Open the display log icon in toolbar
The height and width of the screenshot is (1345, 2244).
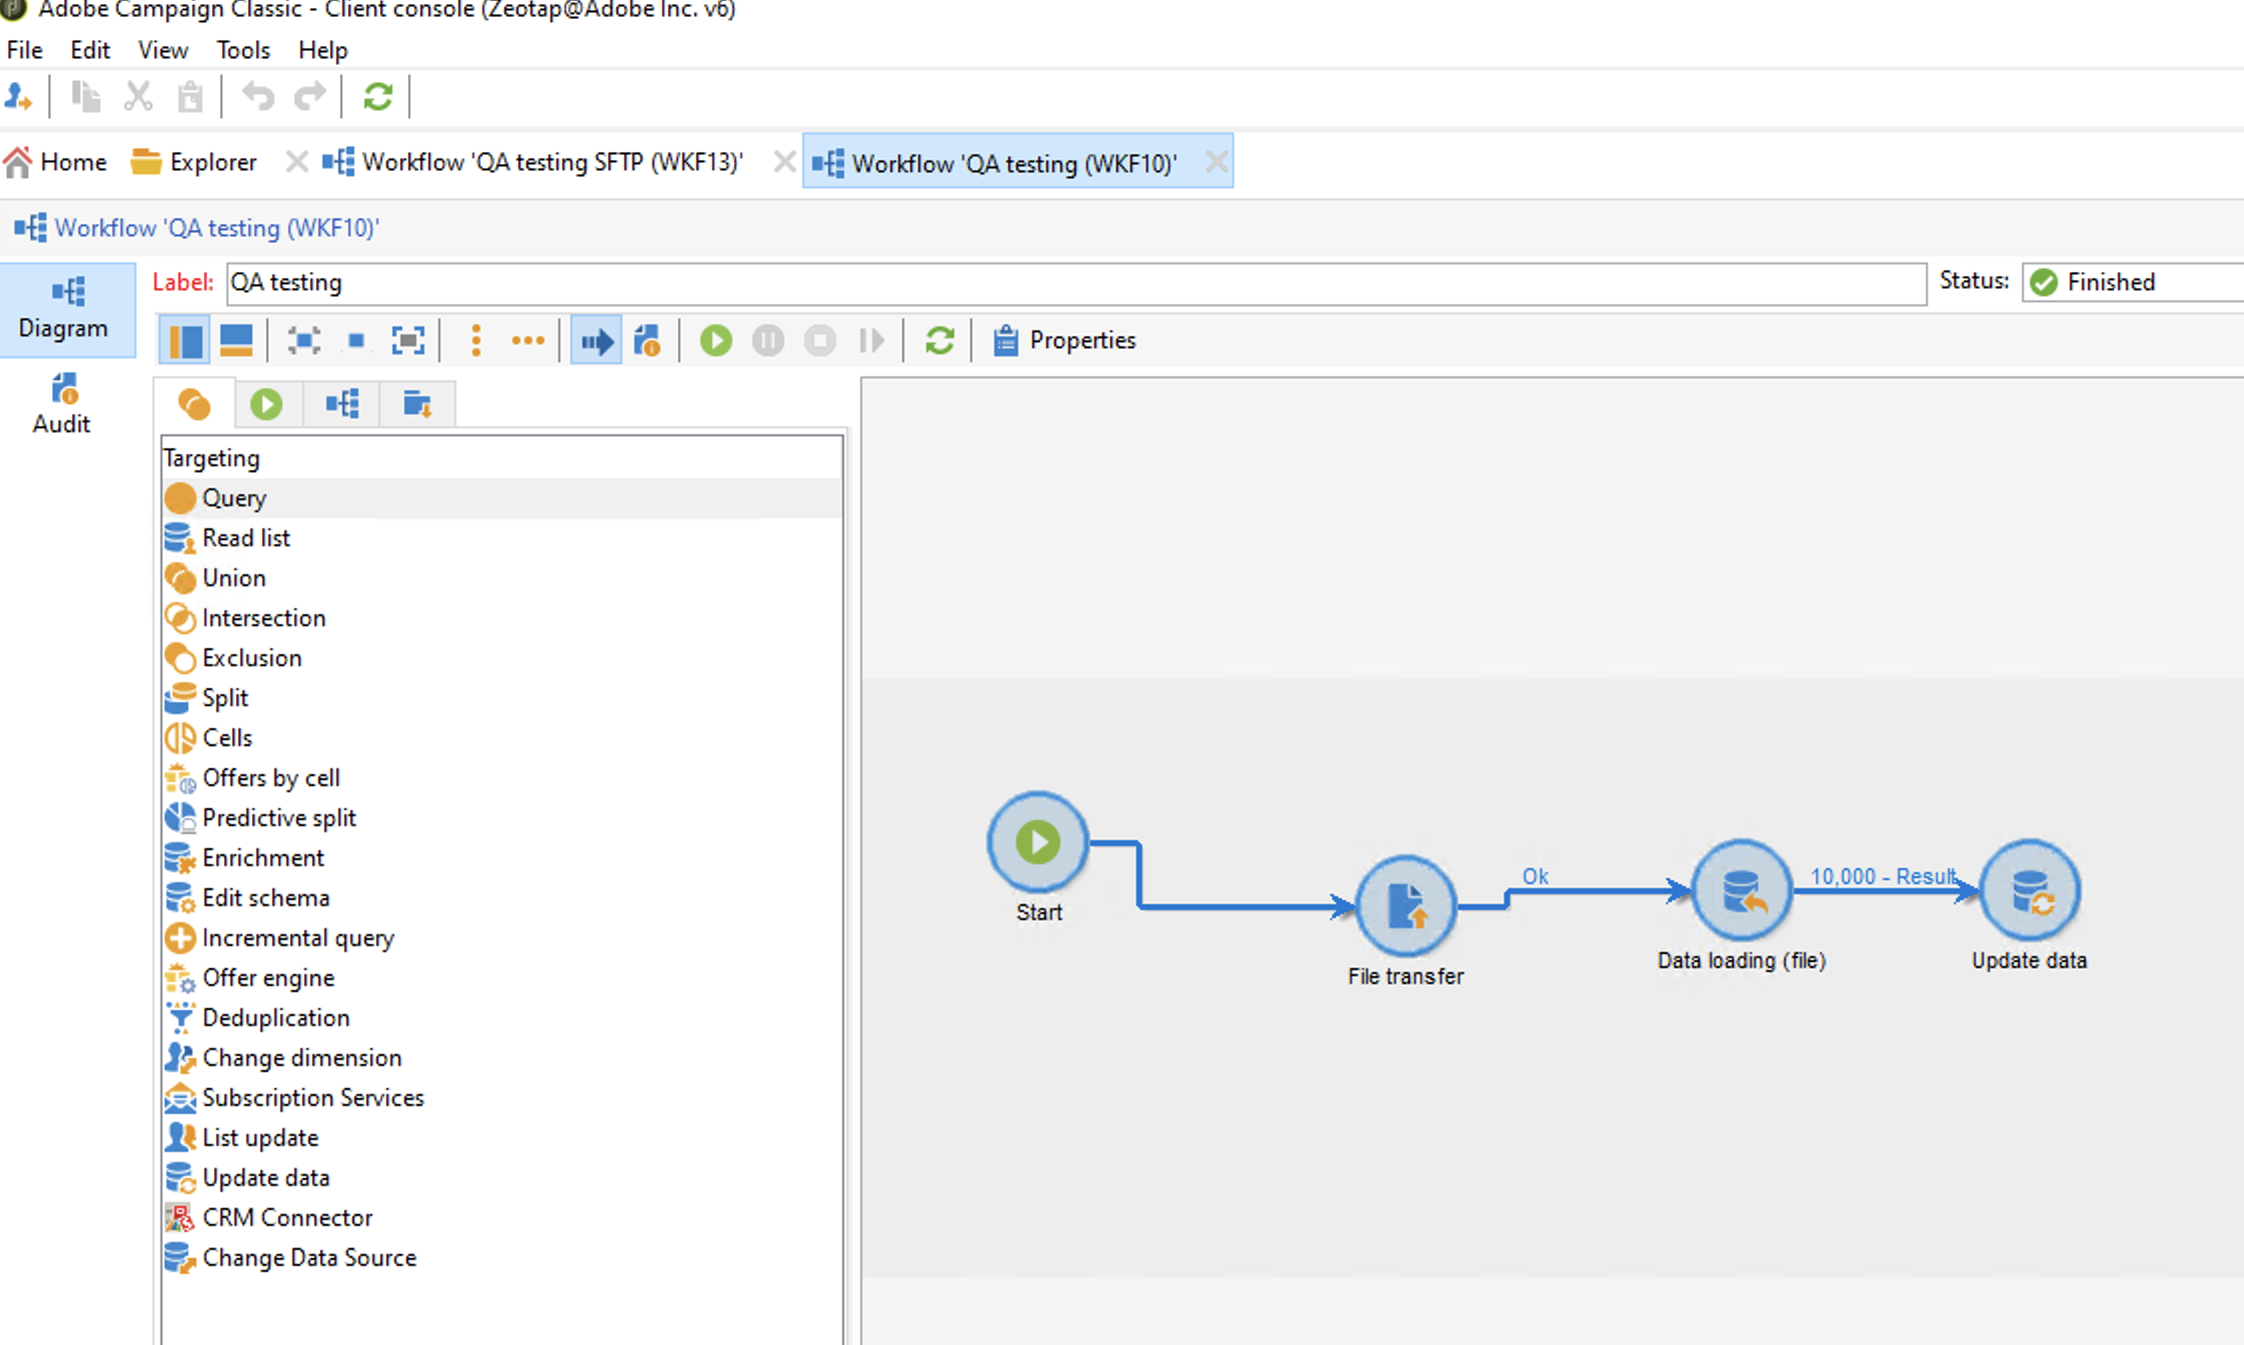[x=647, y=341]
